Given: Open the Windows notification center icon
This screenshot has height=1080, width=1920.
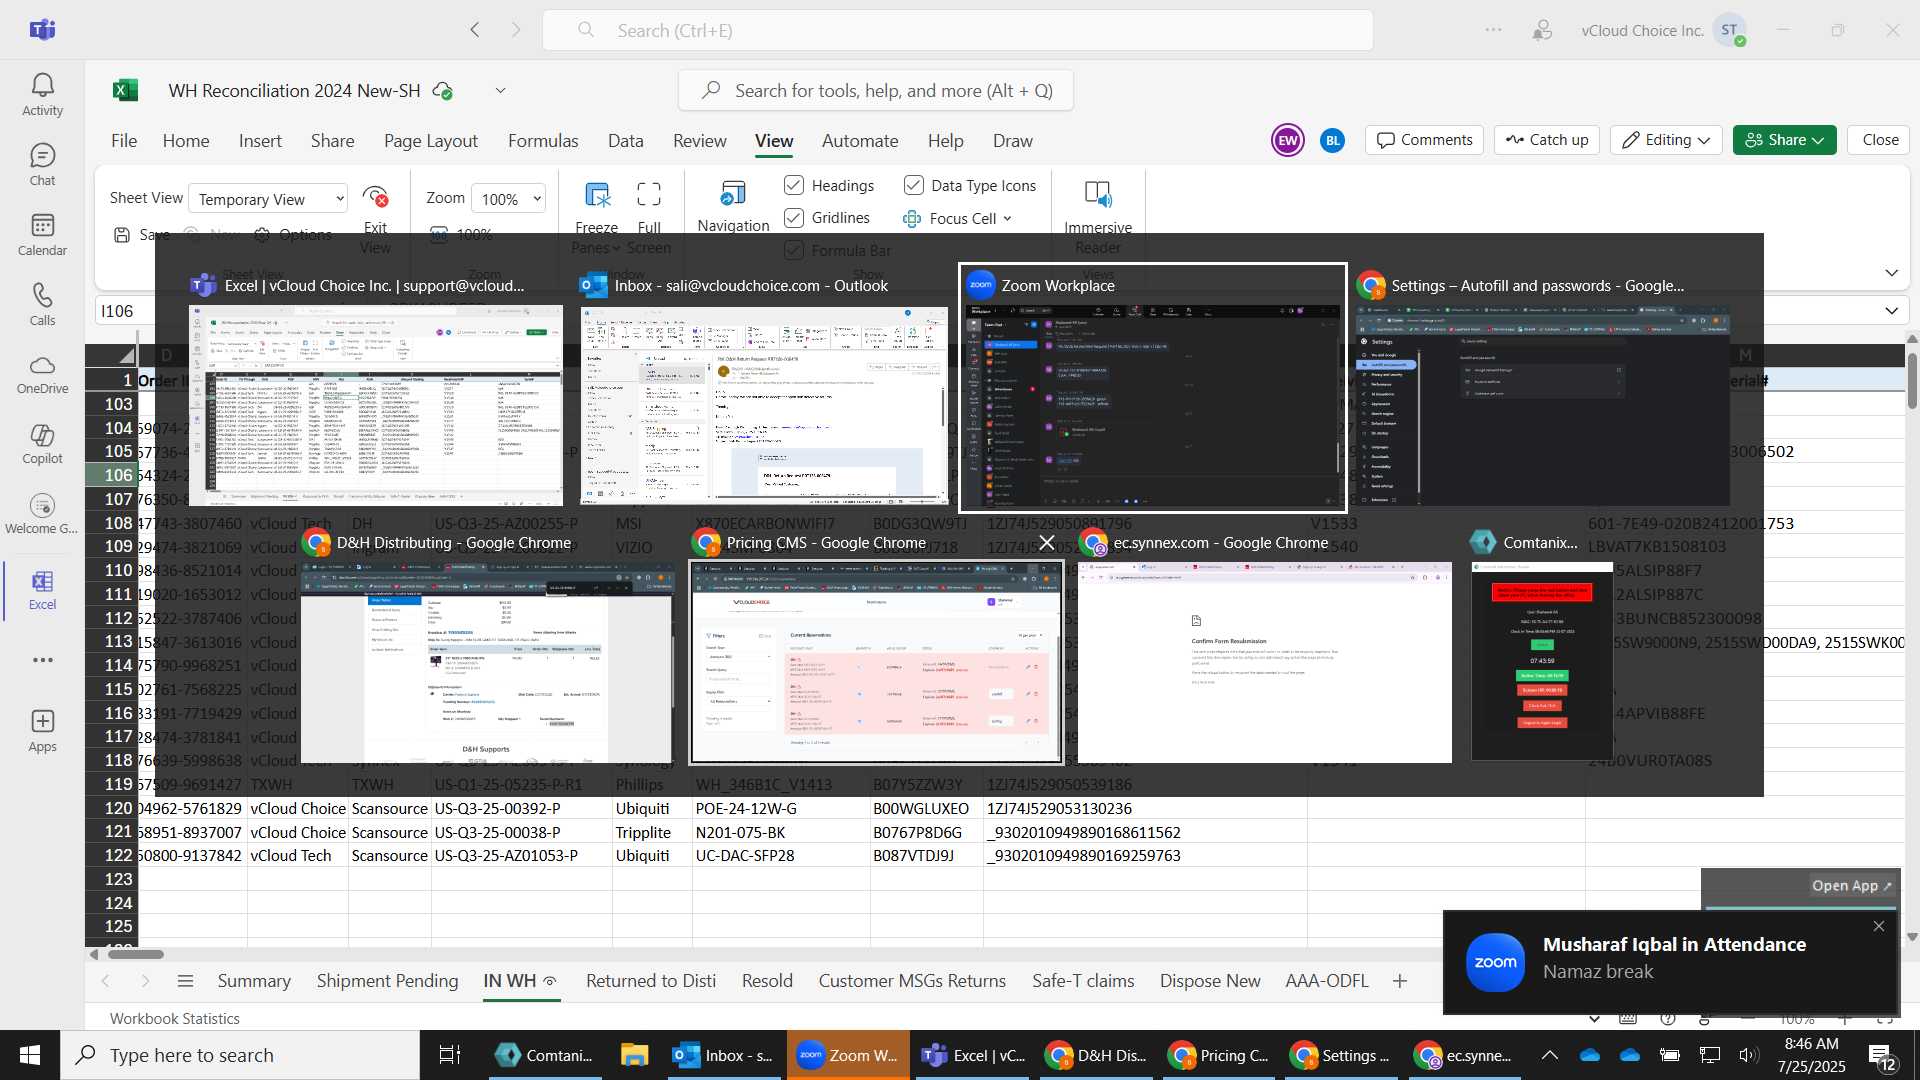Looking at the screenshot, I should point(1881,1056).
